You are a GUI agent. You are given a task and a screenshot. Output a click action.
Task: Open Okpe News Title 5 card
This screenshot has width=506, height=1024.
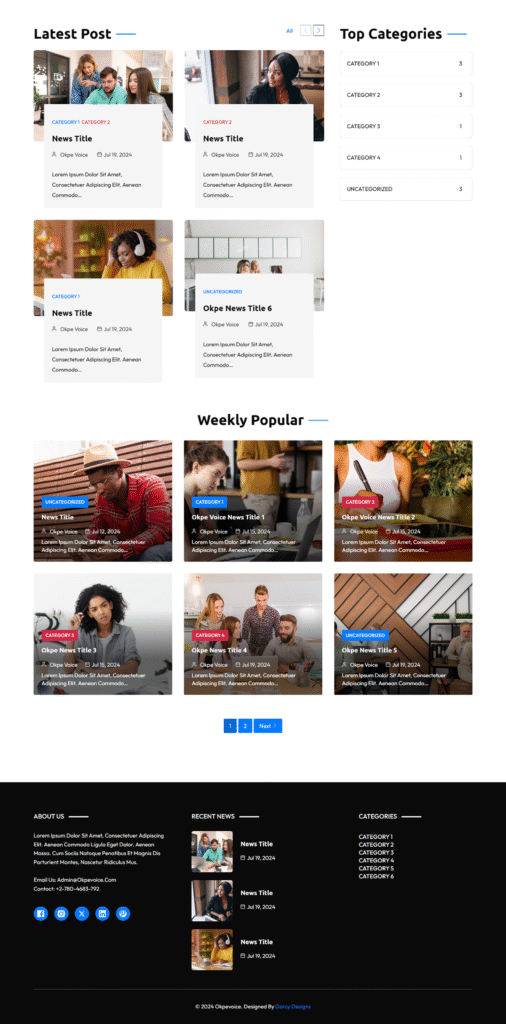[x=403, y=634]
